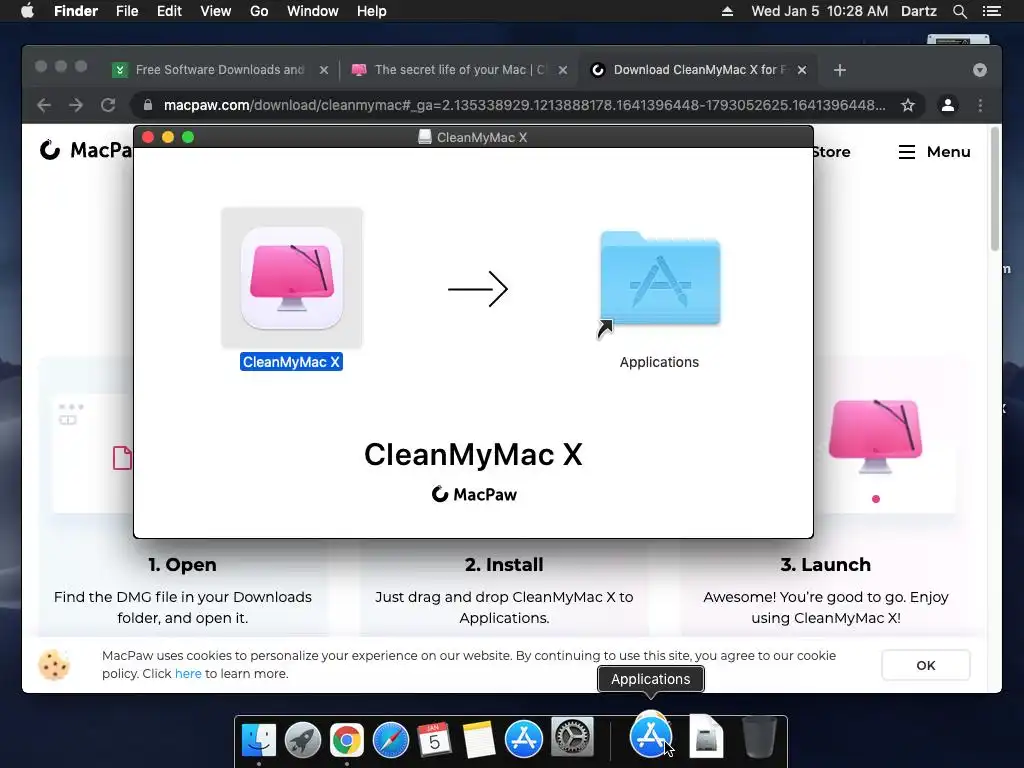Close the CleanMyMac X installer window

coord(148,137)
